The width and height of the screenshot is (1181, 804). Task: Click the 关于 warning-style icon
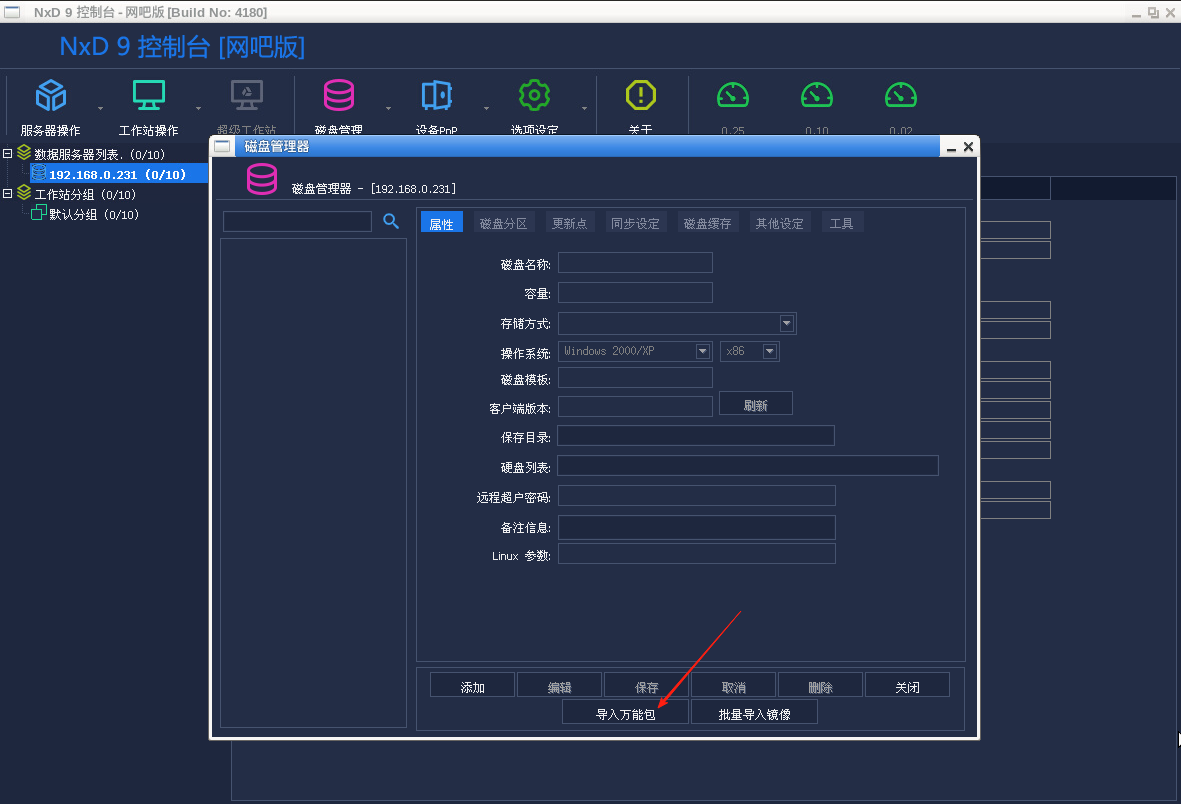coord(640,95)
